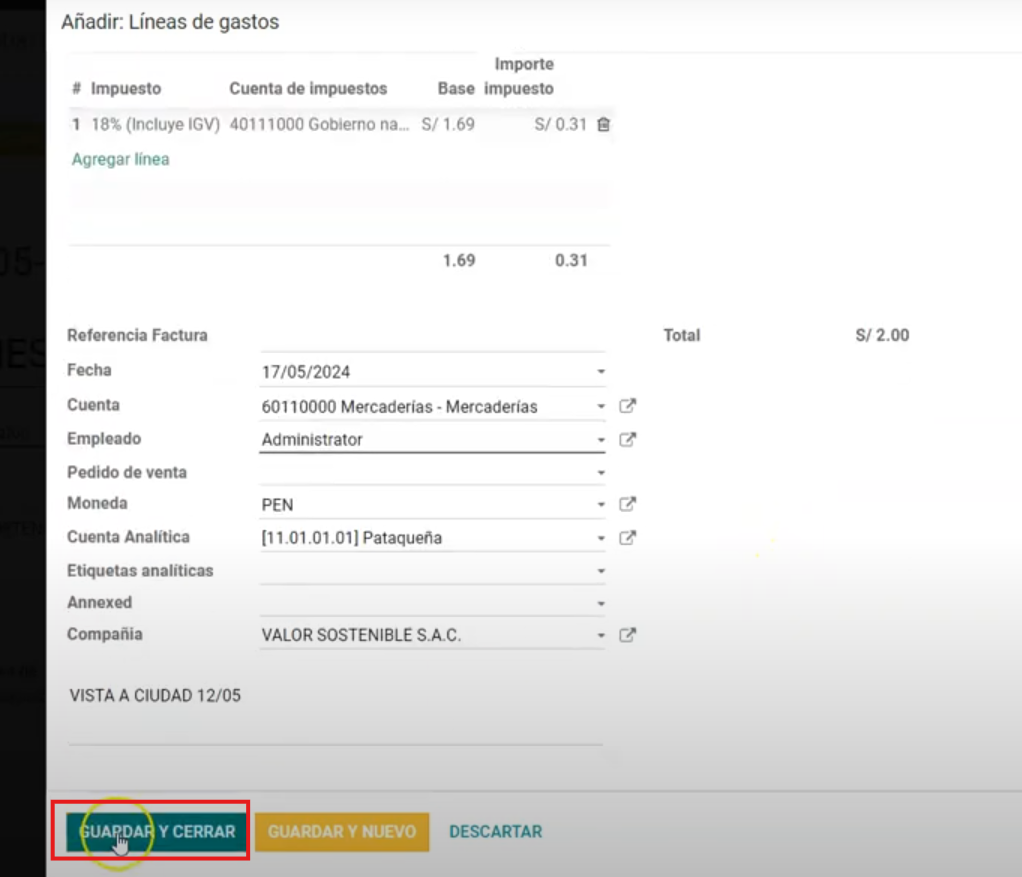The image size is (1022, 877).
Task: Expand the Pedido de venta dropdown
Action: tap(601, 472)
